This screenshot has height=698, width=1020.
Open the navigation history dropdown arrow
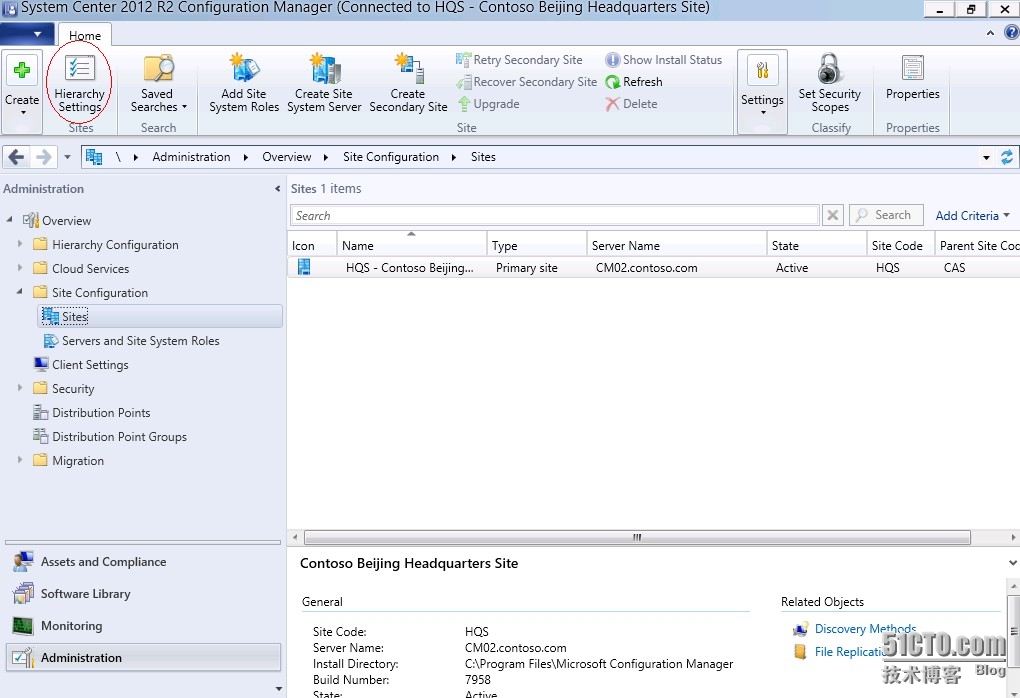point(67,157)
